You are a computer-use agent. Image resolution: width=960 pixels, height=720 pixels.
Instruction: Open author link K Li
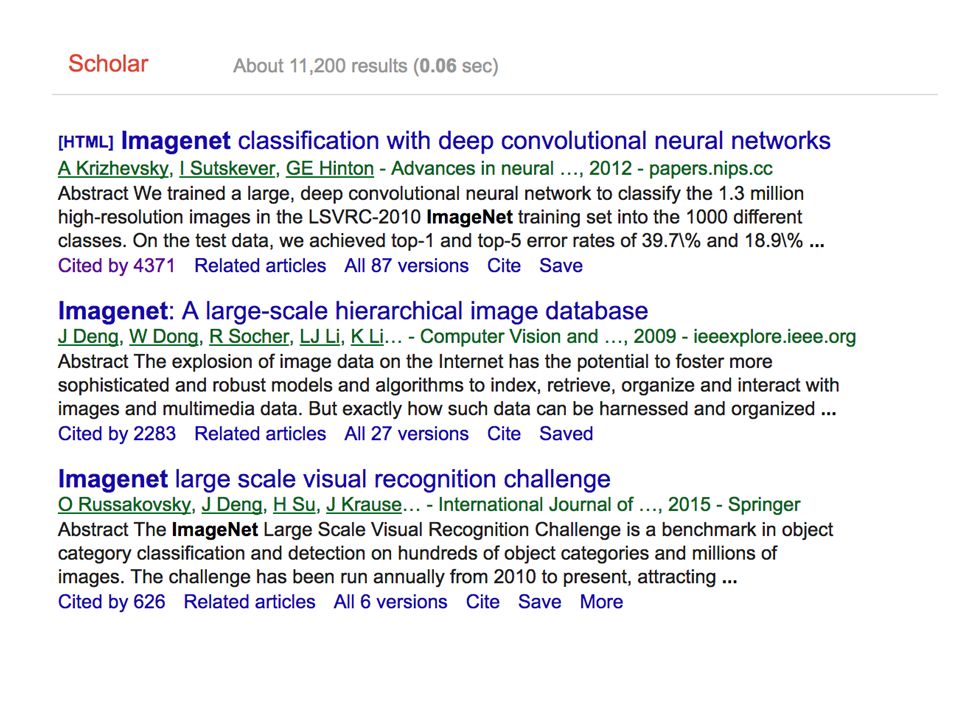tap(367, 337)
